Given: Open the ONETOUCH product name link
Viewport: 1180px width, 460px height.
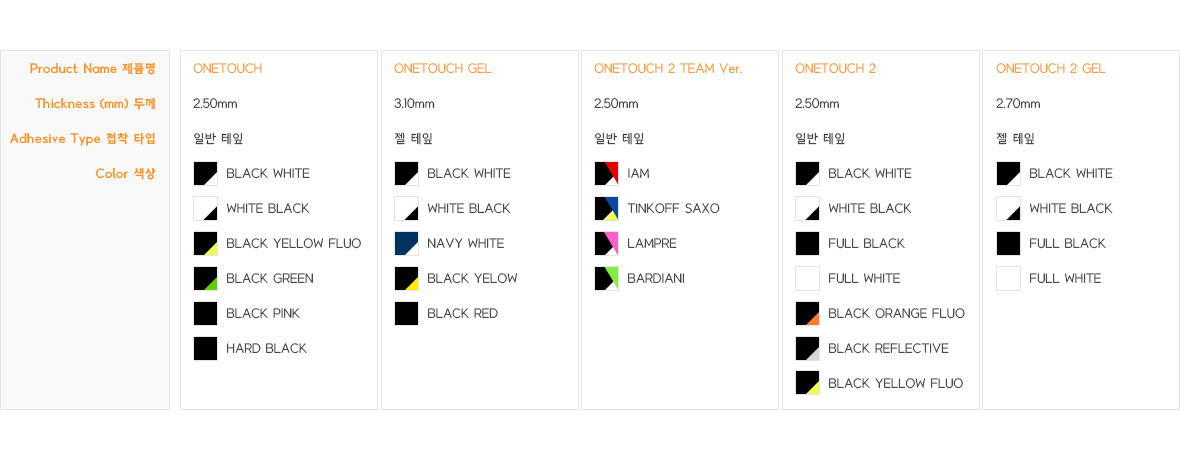Looking at the screenshot, I should pyautogui.click(x=227, y=69).
